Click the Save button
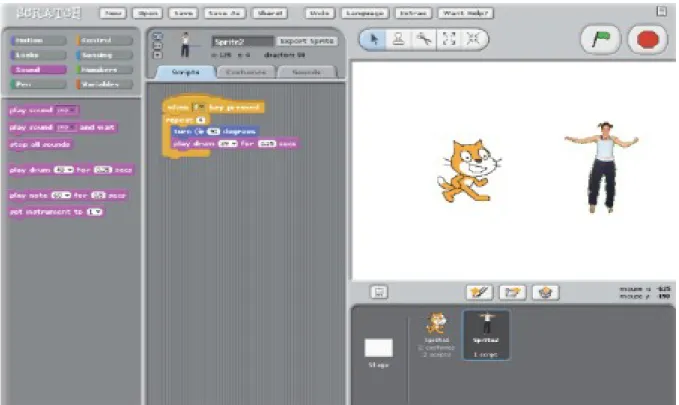This screenshot has height=405, width=679. click(x=183, y=13)
